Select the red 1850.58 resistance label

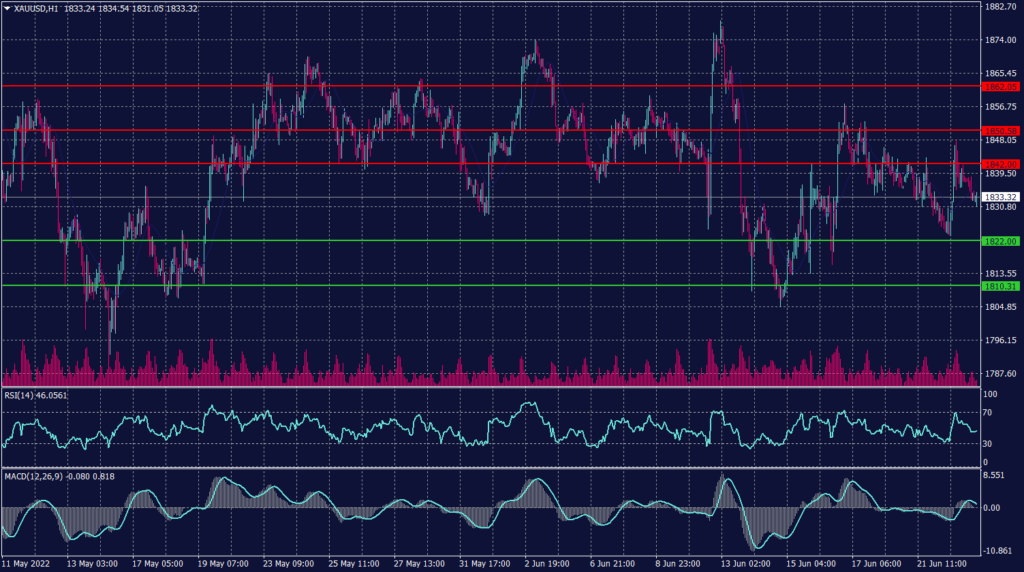[x=1000, y=131]
